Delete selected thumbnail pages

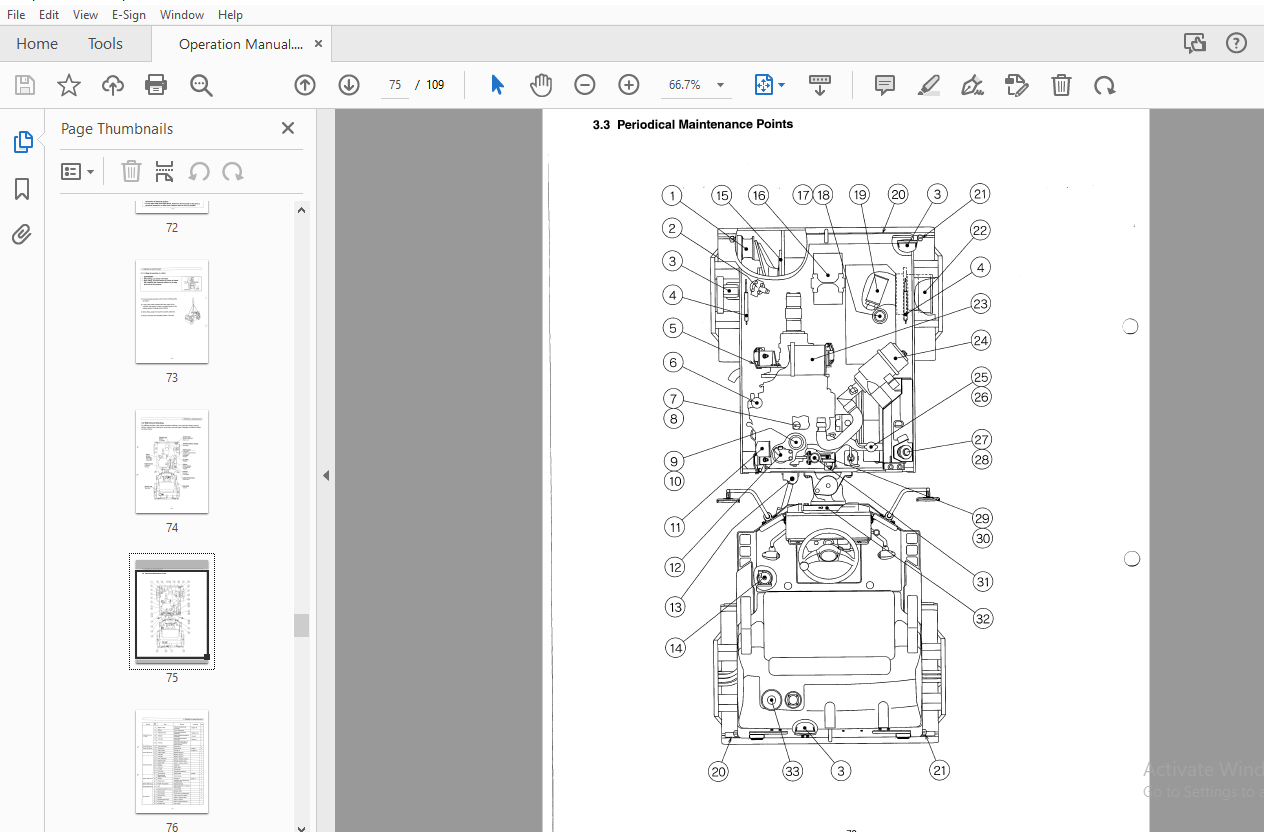click(131, 172)
